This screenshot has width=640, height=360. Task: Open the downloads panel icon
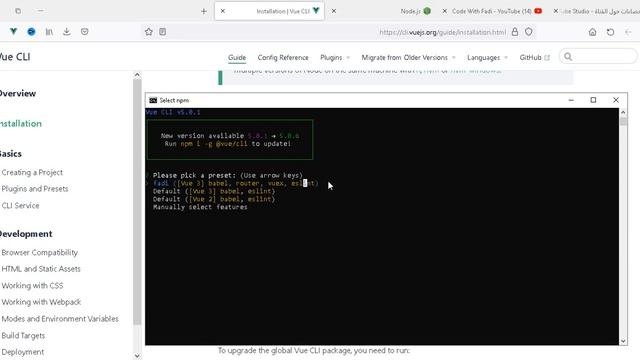tap(67, 31)
